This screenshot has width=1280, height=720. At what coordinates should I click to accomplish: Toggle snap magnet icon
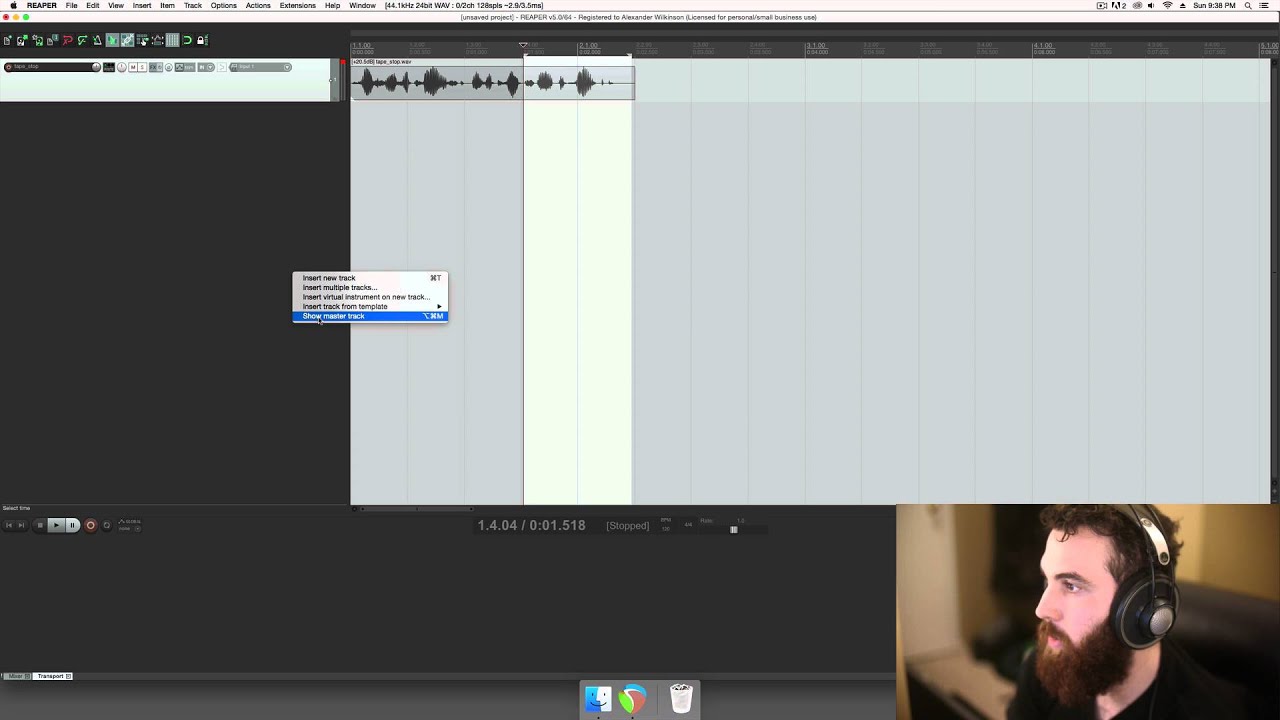[x=187, y=40]
